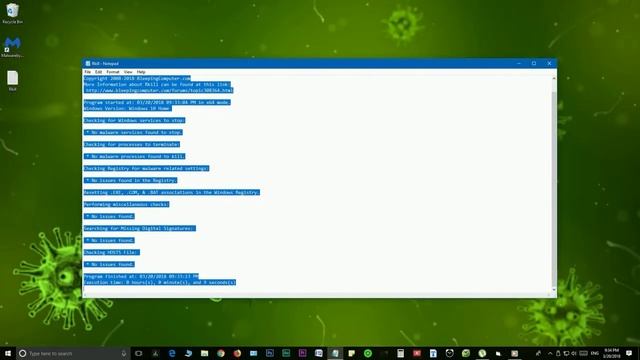Viewport: 640px width, 360px height.
Task: Open File Explorer from the taskbar
Action: click(204, 353)
